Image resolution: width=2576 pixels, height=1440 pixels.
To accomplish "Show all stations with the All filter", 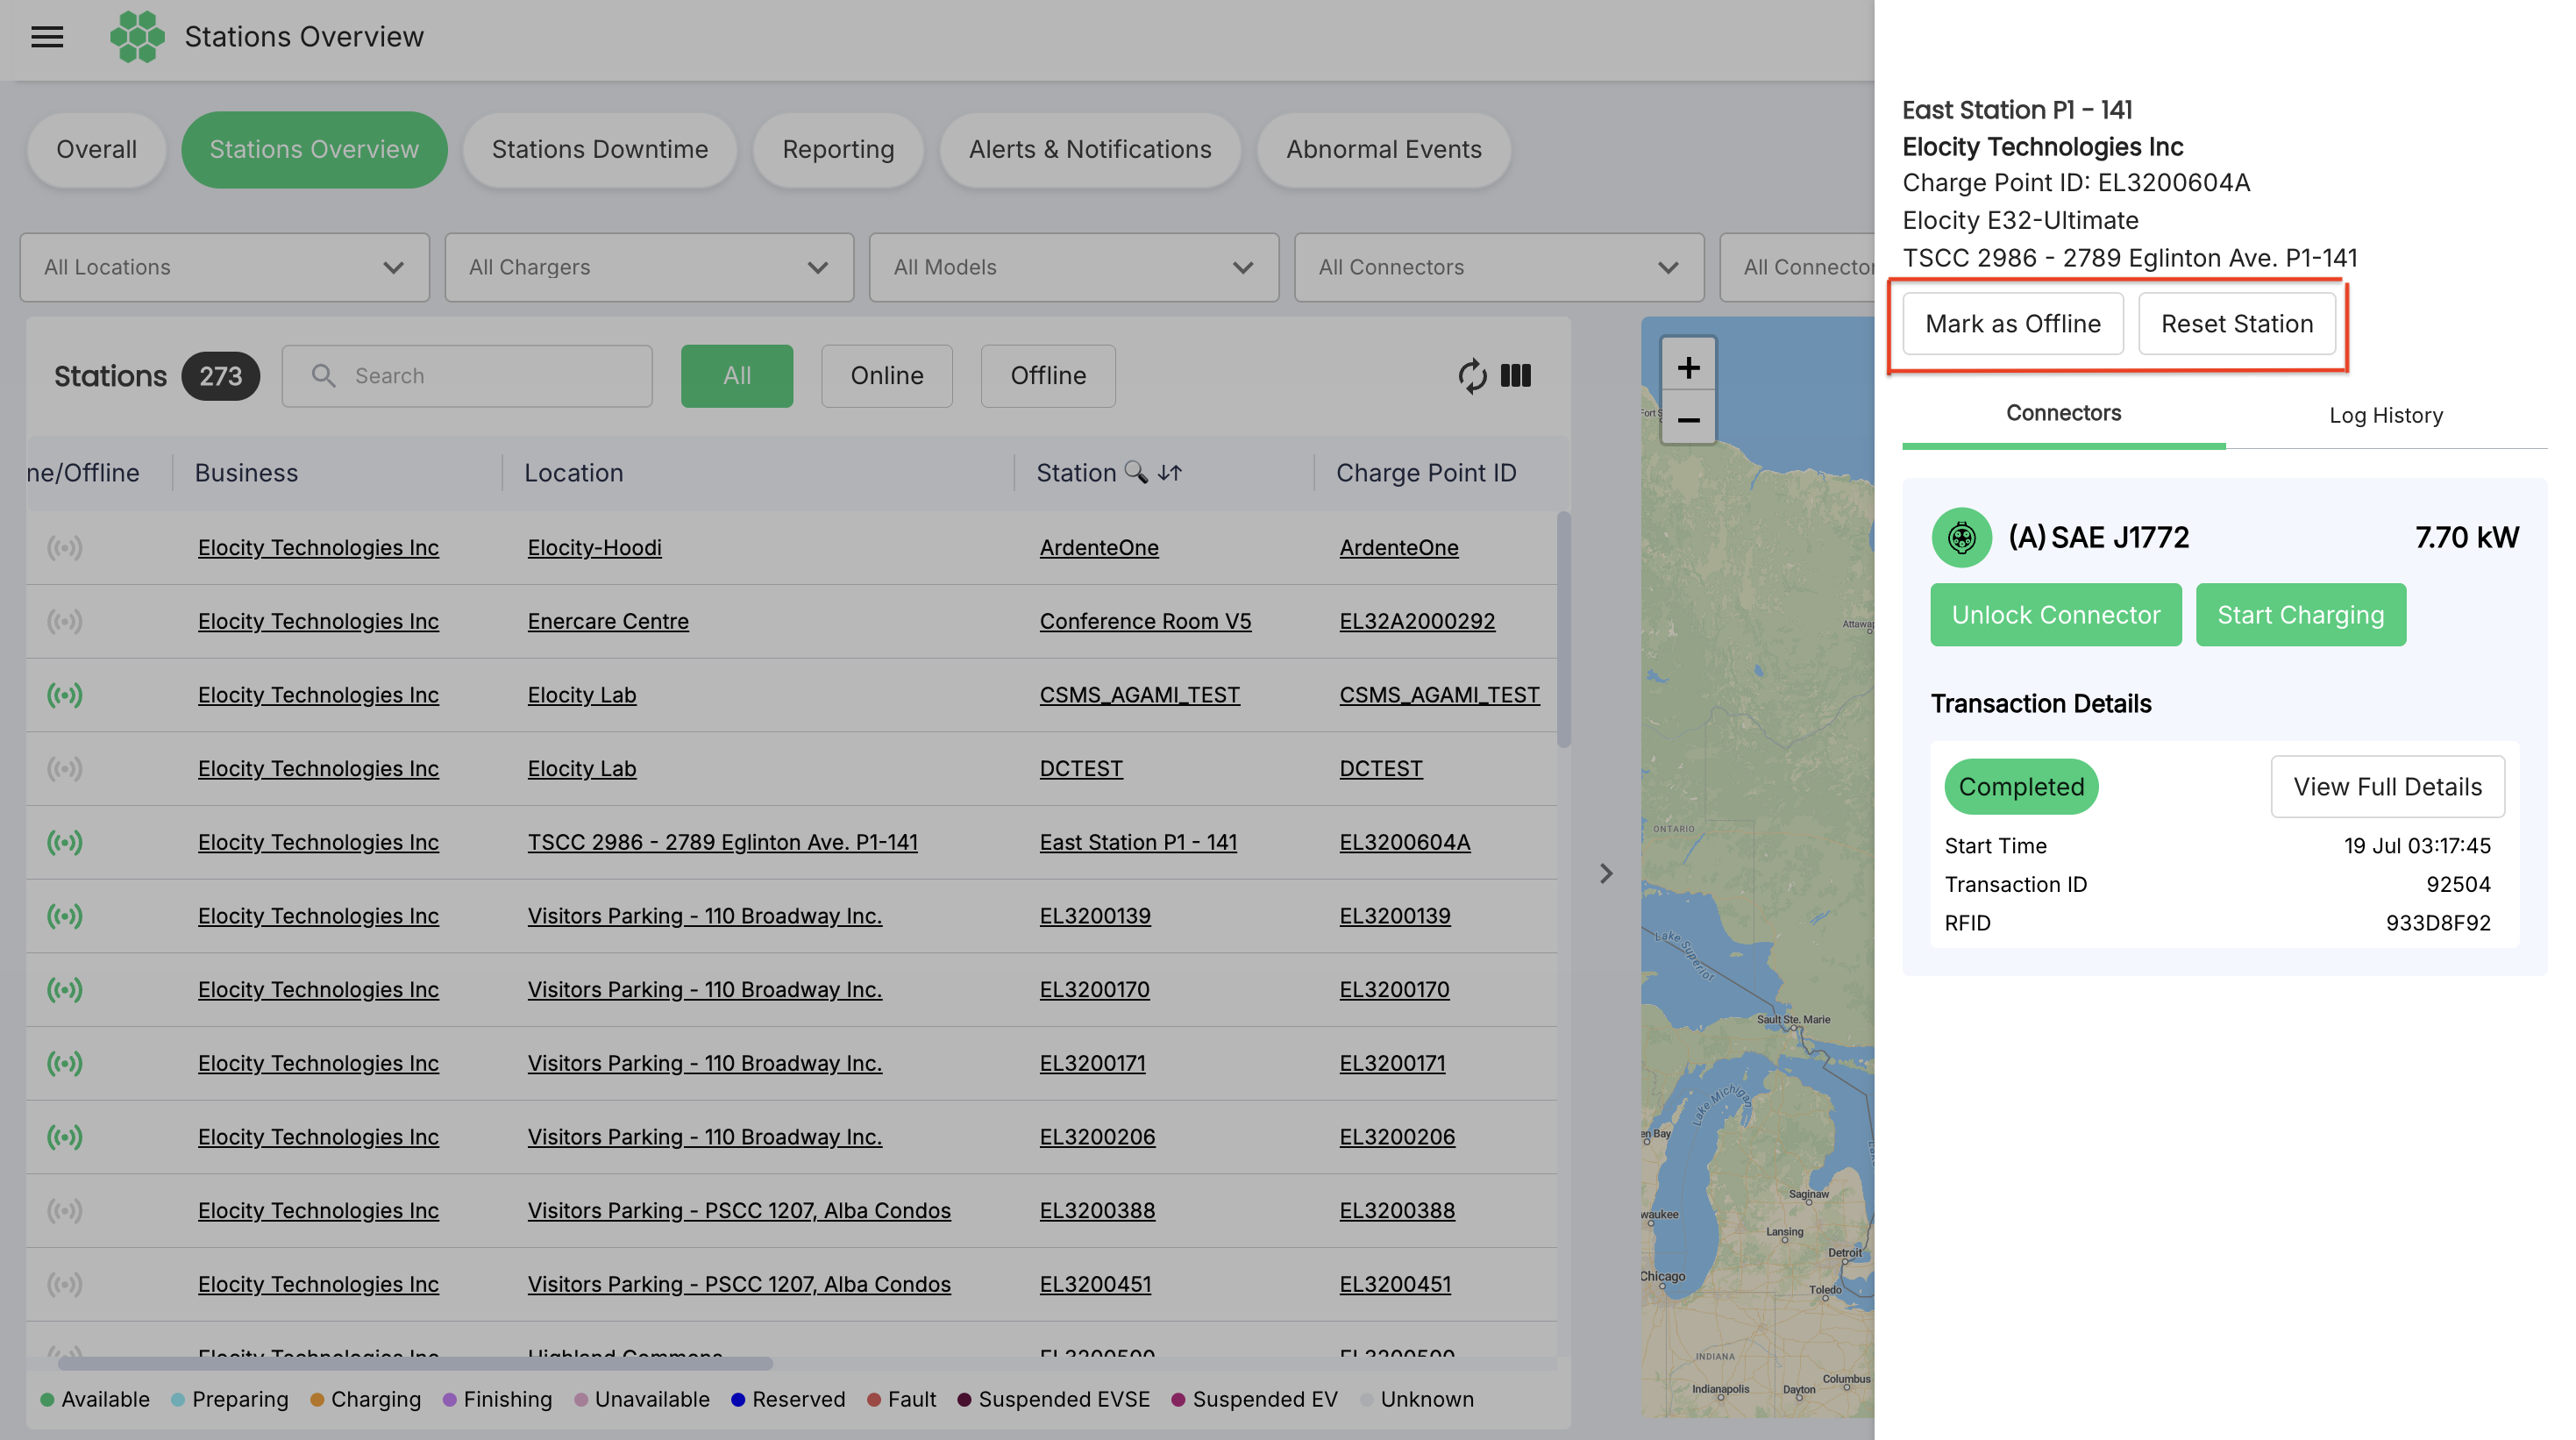I will click(737, 376).
